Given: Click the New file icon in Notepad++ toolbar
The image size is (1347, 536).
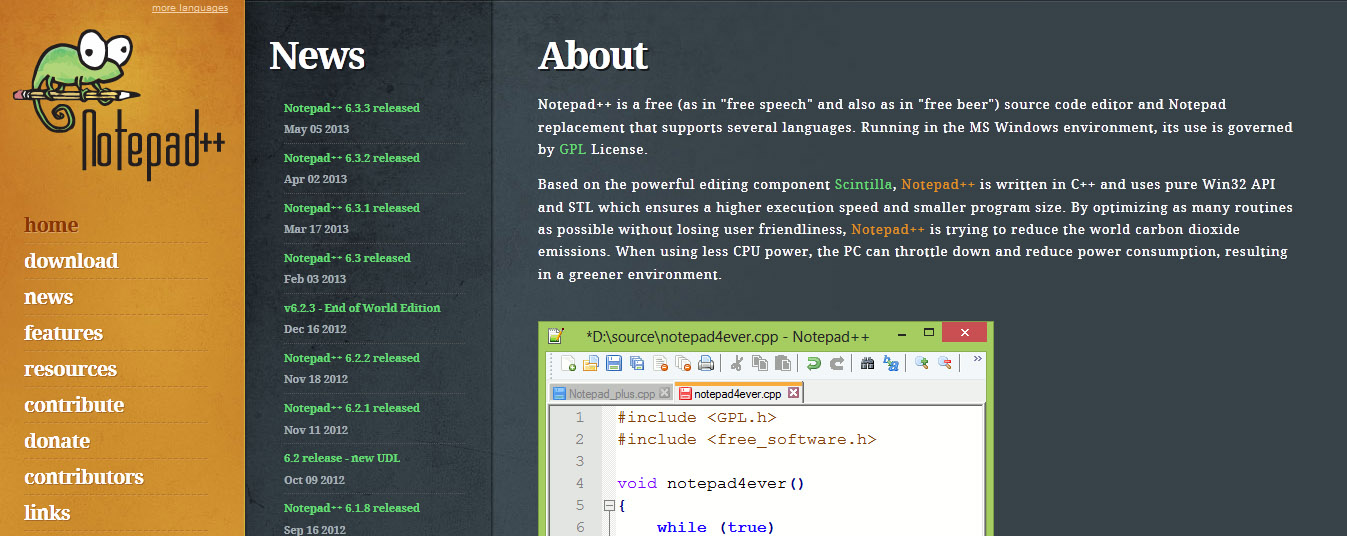Looking at the screenshot, I should coord(568,363).
